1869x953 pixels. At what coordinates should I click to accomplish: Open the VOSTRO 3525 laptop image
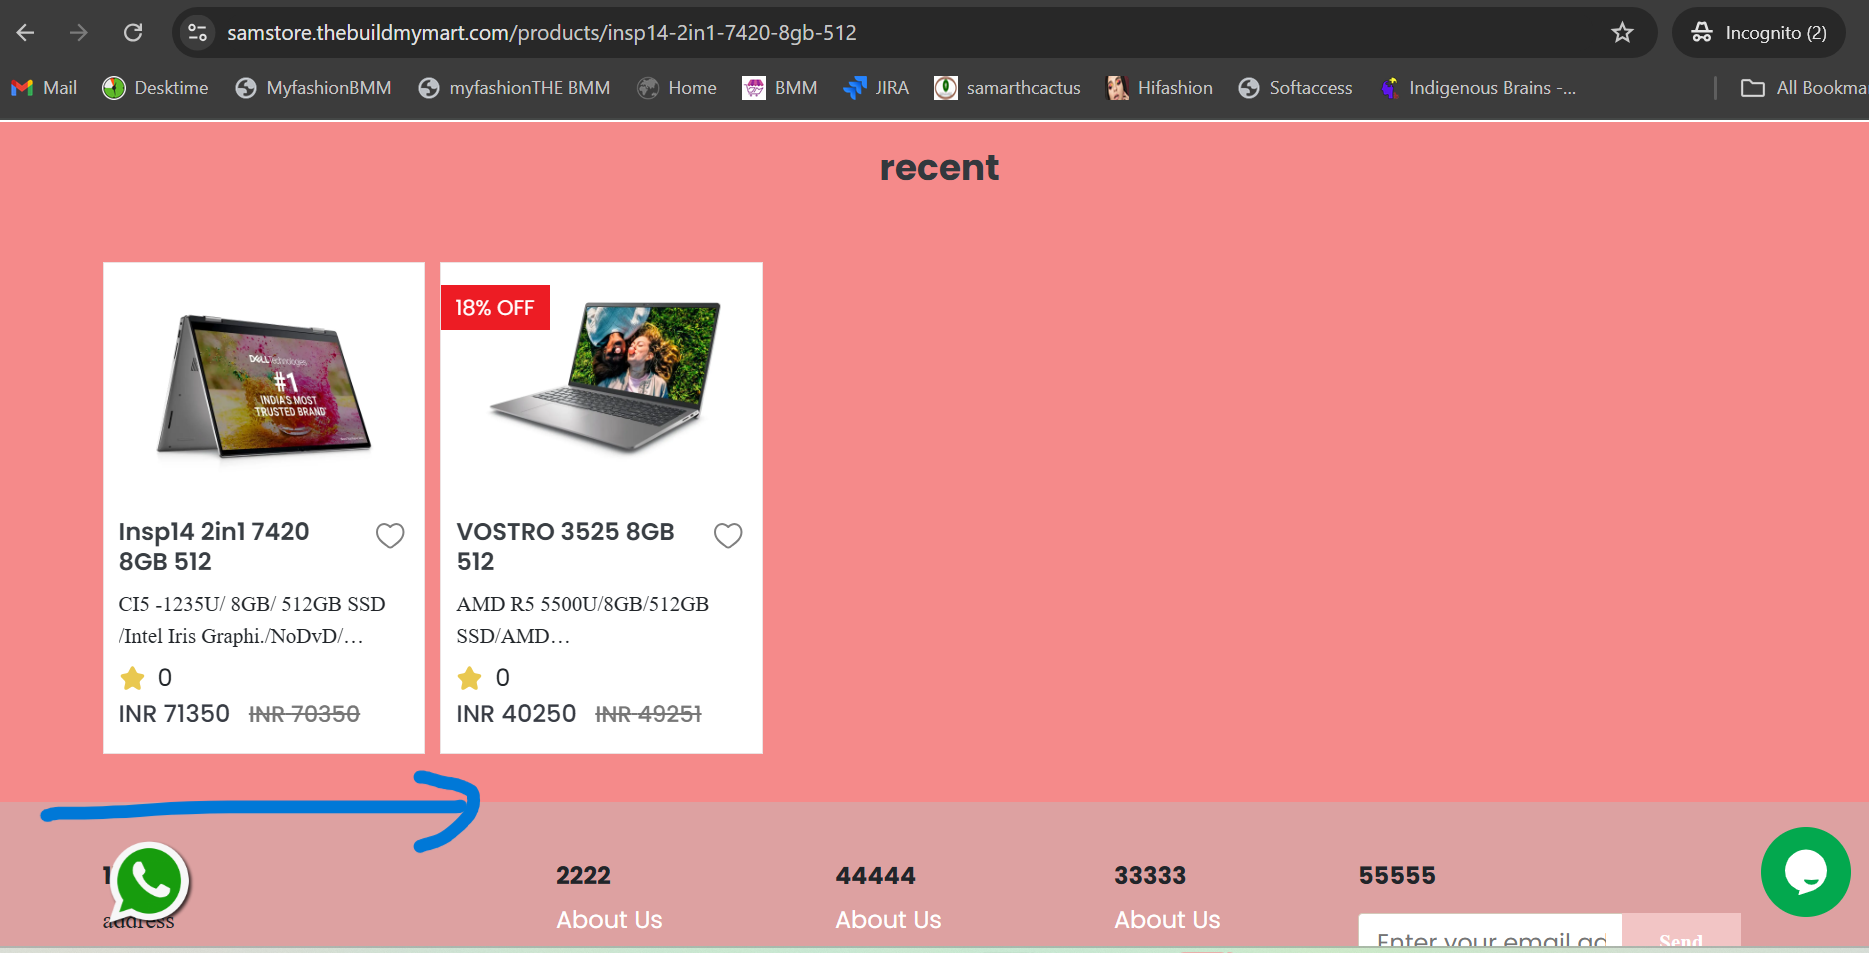point(606,377)
